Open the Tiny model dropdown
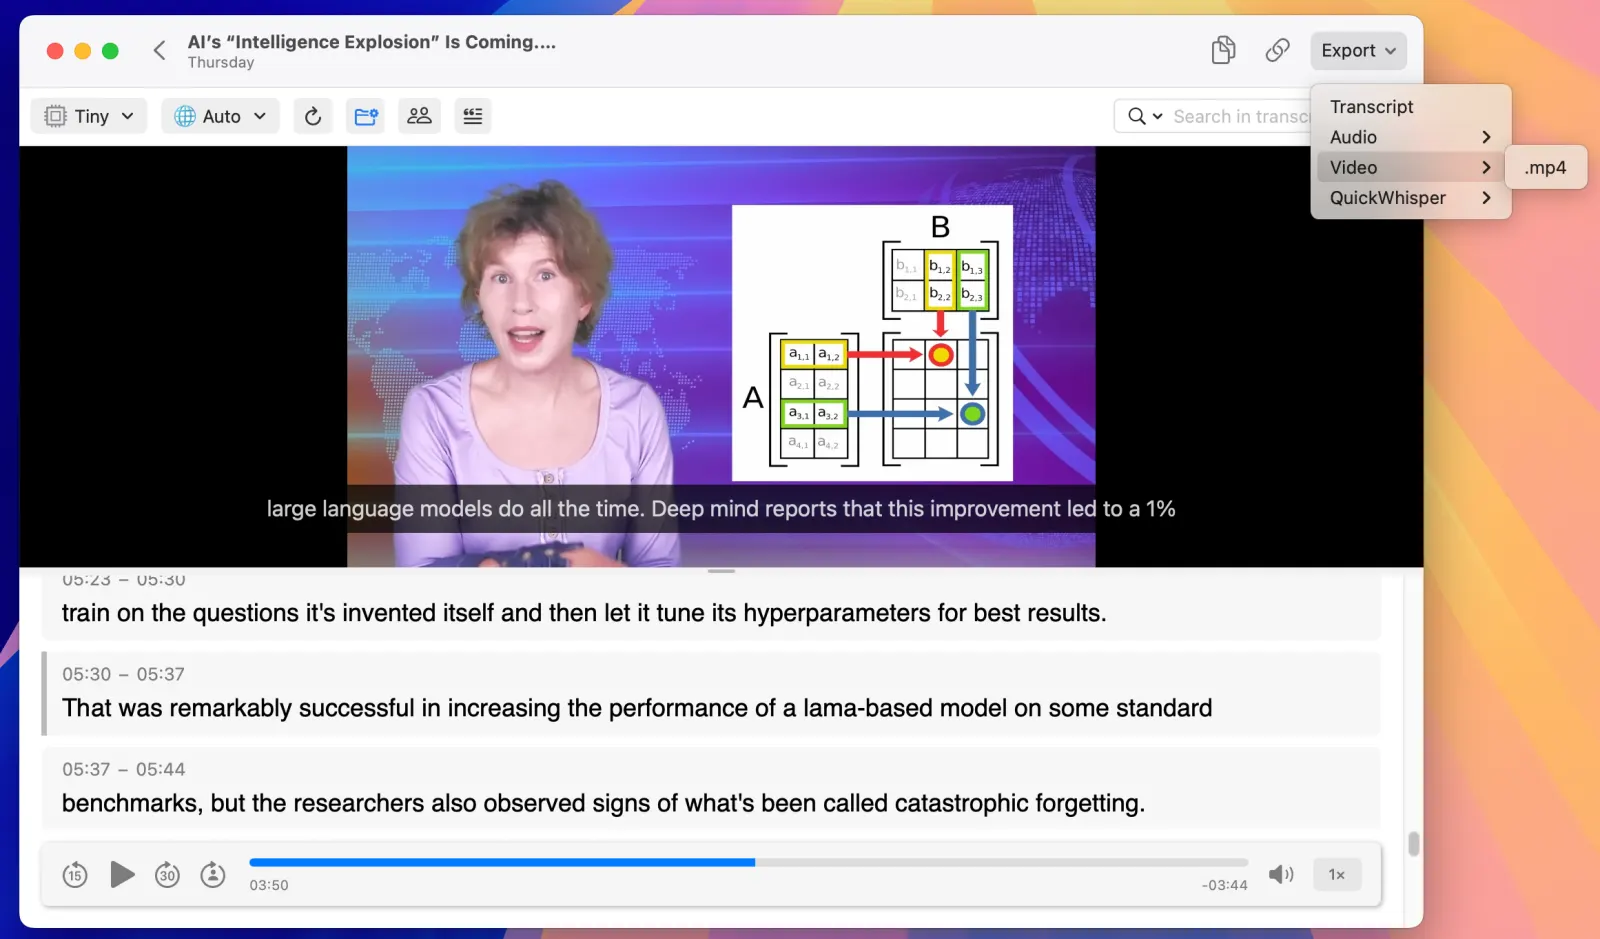Image resolution: width=1600 pixels, height=939 pixels. (x=89, y=116)
